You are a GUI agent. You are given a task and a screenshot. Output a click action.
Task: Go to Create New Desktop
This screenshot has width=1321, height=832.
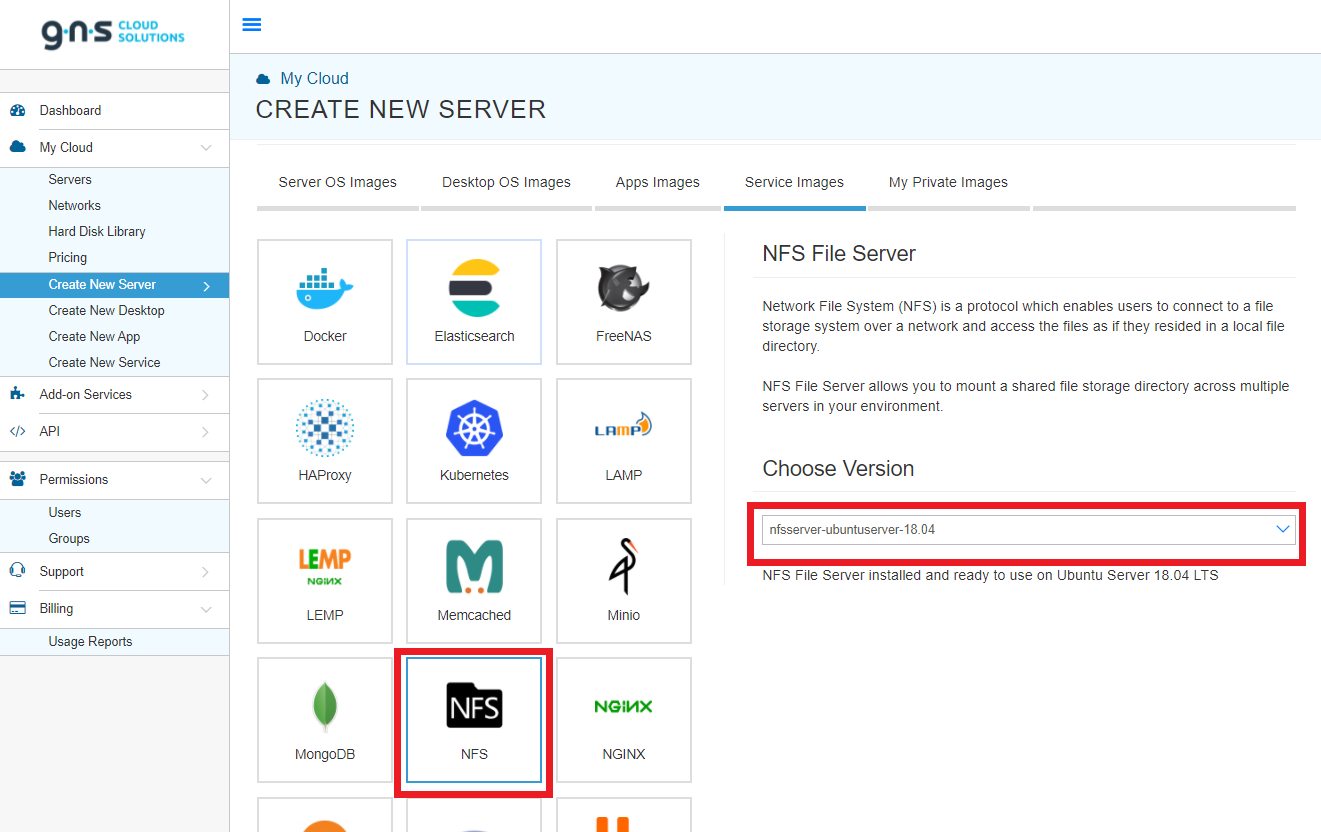[x=106, y=311]
